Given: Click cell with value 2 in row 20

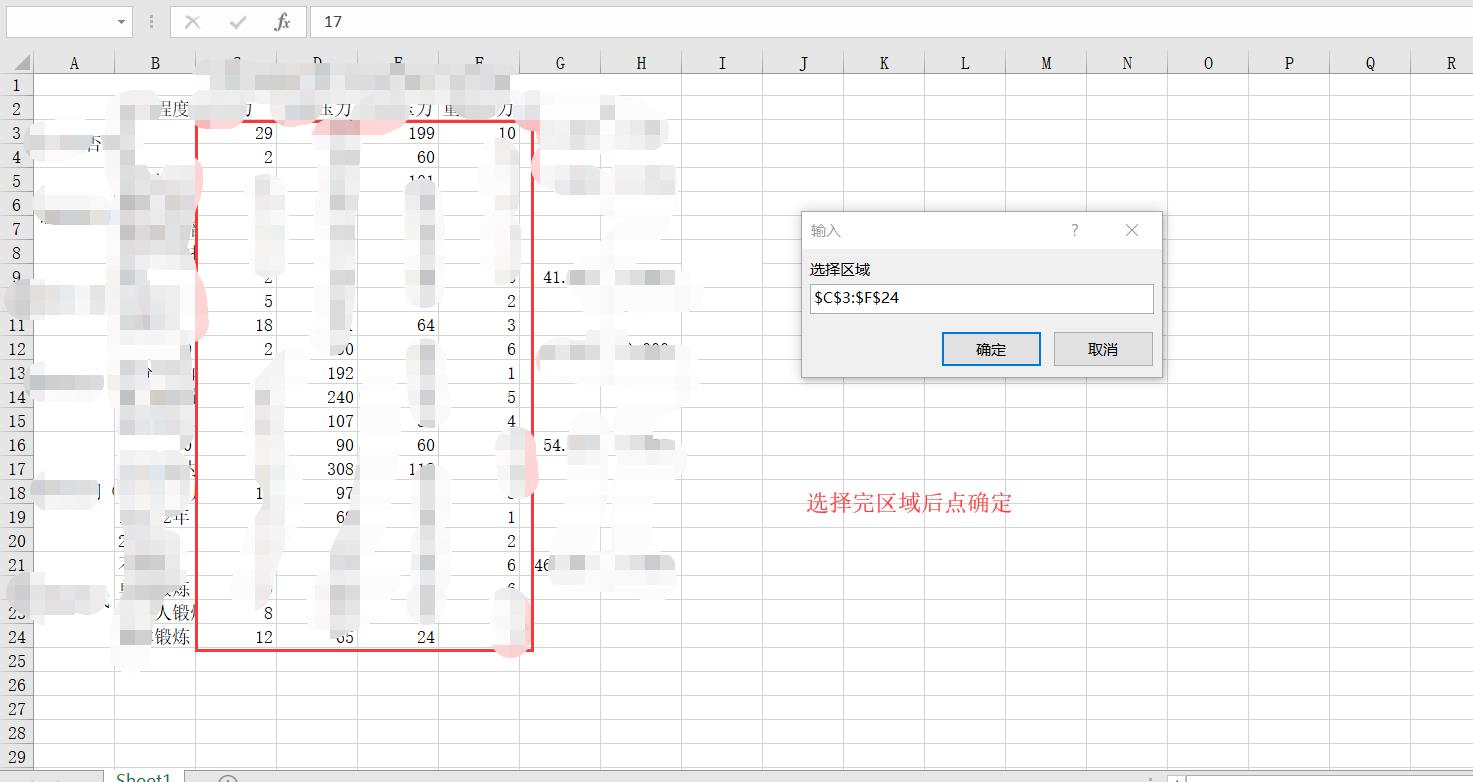Looking at the screenshot, I should coord(479,541).
